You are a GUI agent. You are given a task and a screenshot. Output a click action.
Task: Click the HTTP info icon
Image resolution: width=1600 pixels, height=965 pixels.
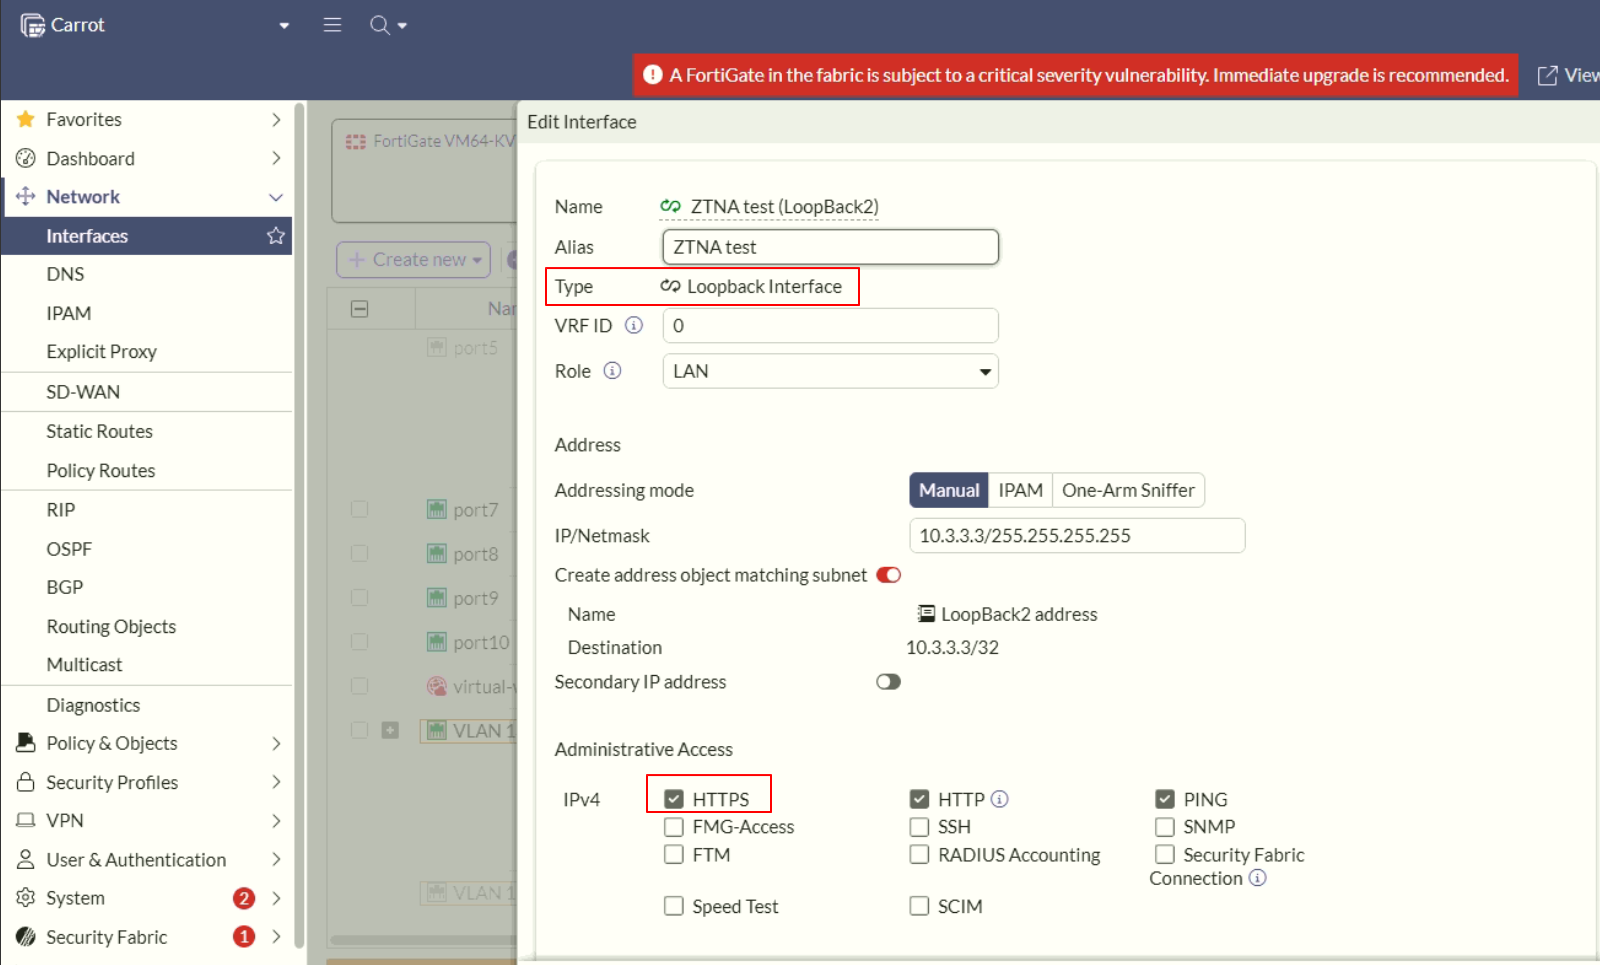(1000, 799)
